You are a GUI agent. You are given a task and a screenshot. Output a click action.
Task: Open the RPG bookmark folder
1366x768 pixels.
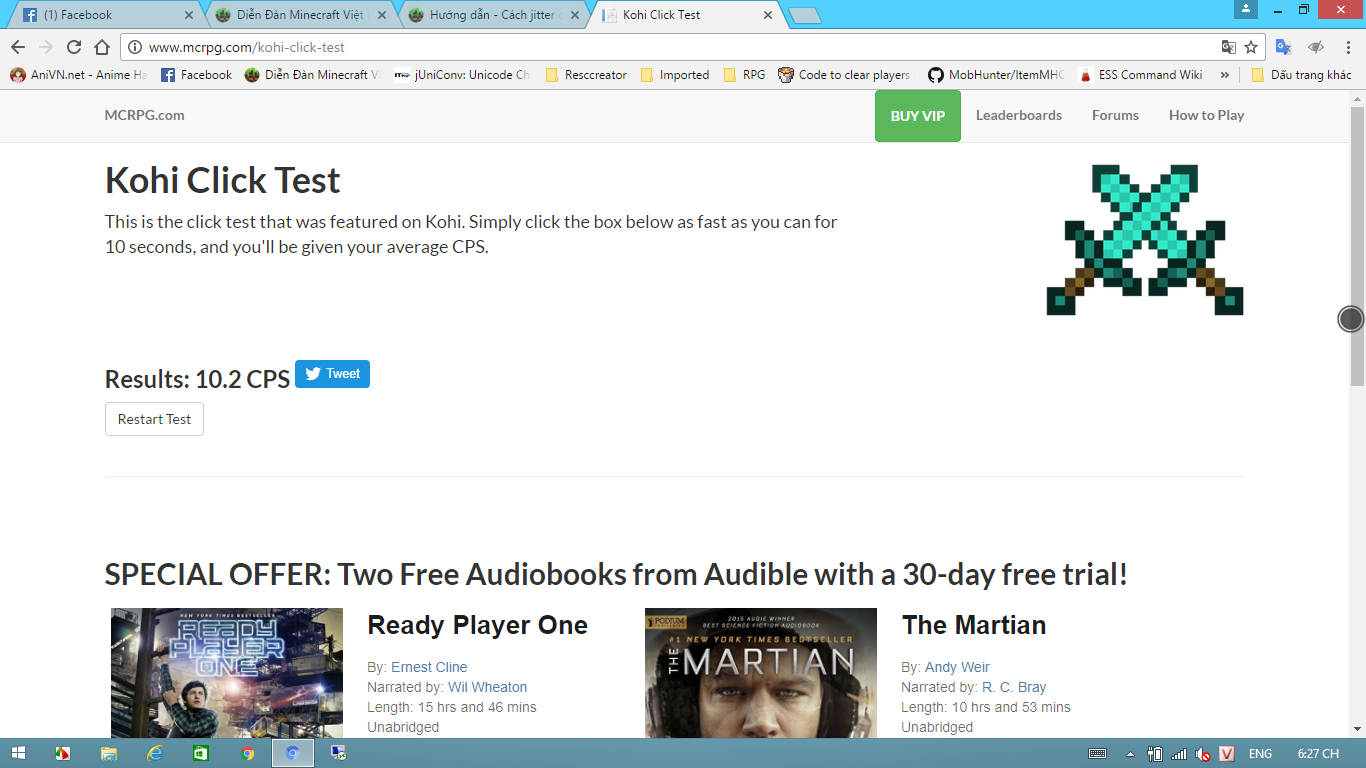[744, 75]
